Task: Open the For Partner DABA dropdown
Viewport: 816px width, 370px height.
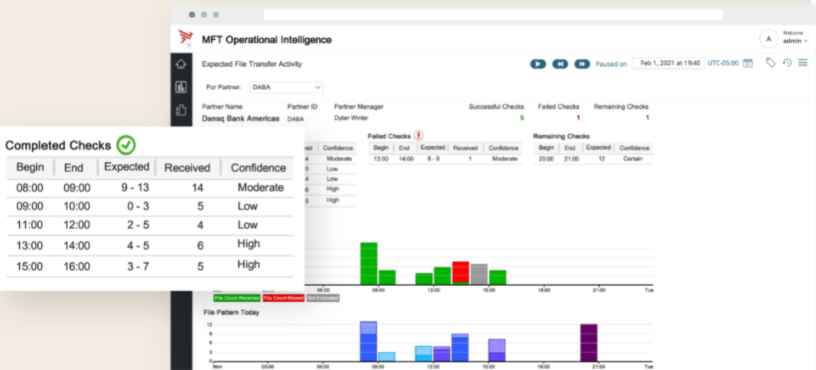Action: pyautogui.click(x=286, y=87)
